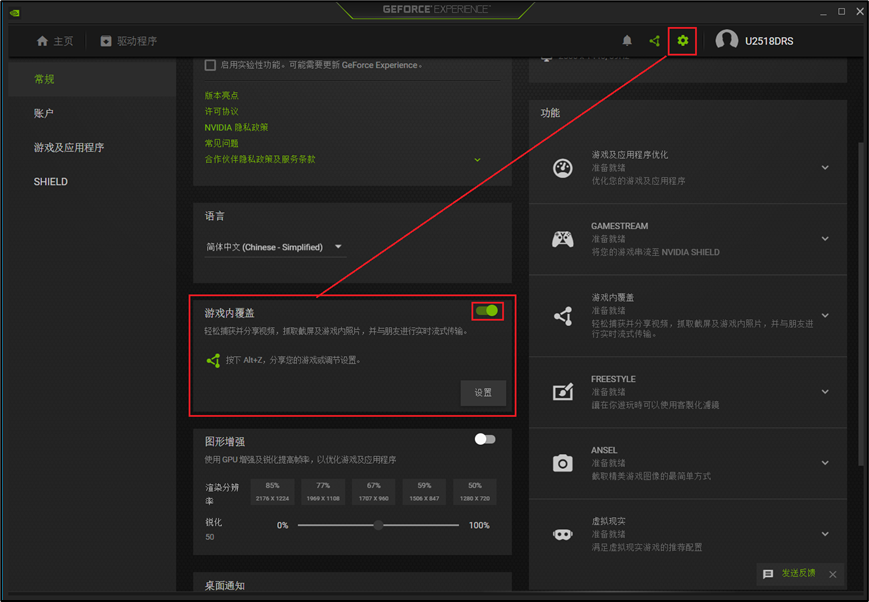The height and width of the screenshot is (602, 869).
Task: Click the feedback chat icon
Action: [768, 574]
